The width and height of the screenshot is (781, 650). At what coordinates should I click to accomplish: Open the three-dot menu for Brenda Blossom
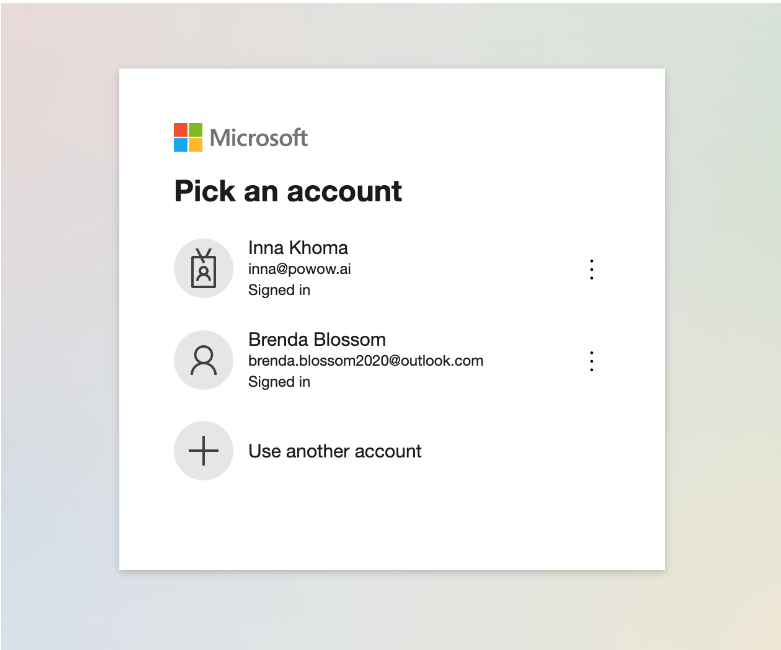591,361
